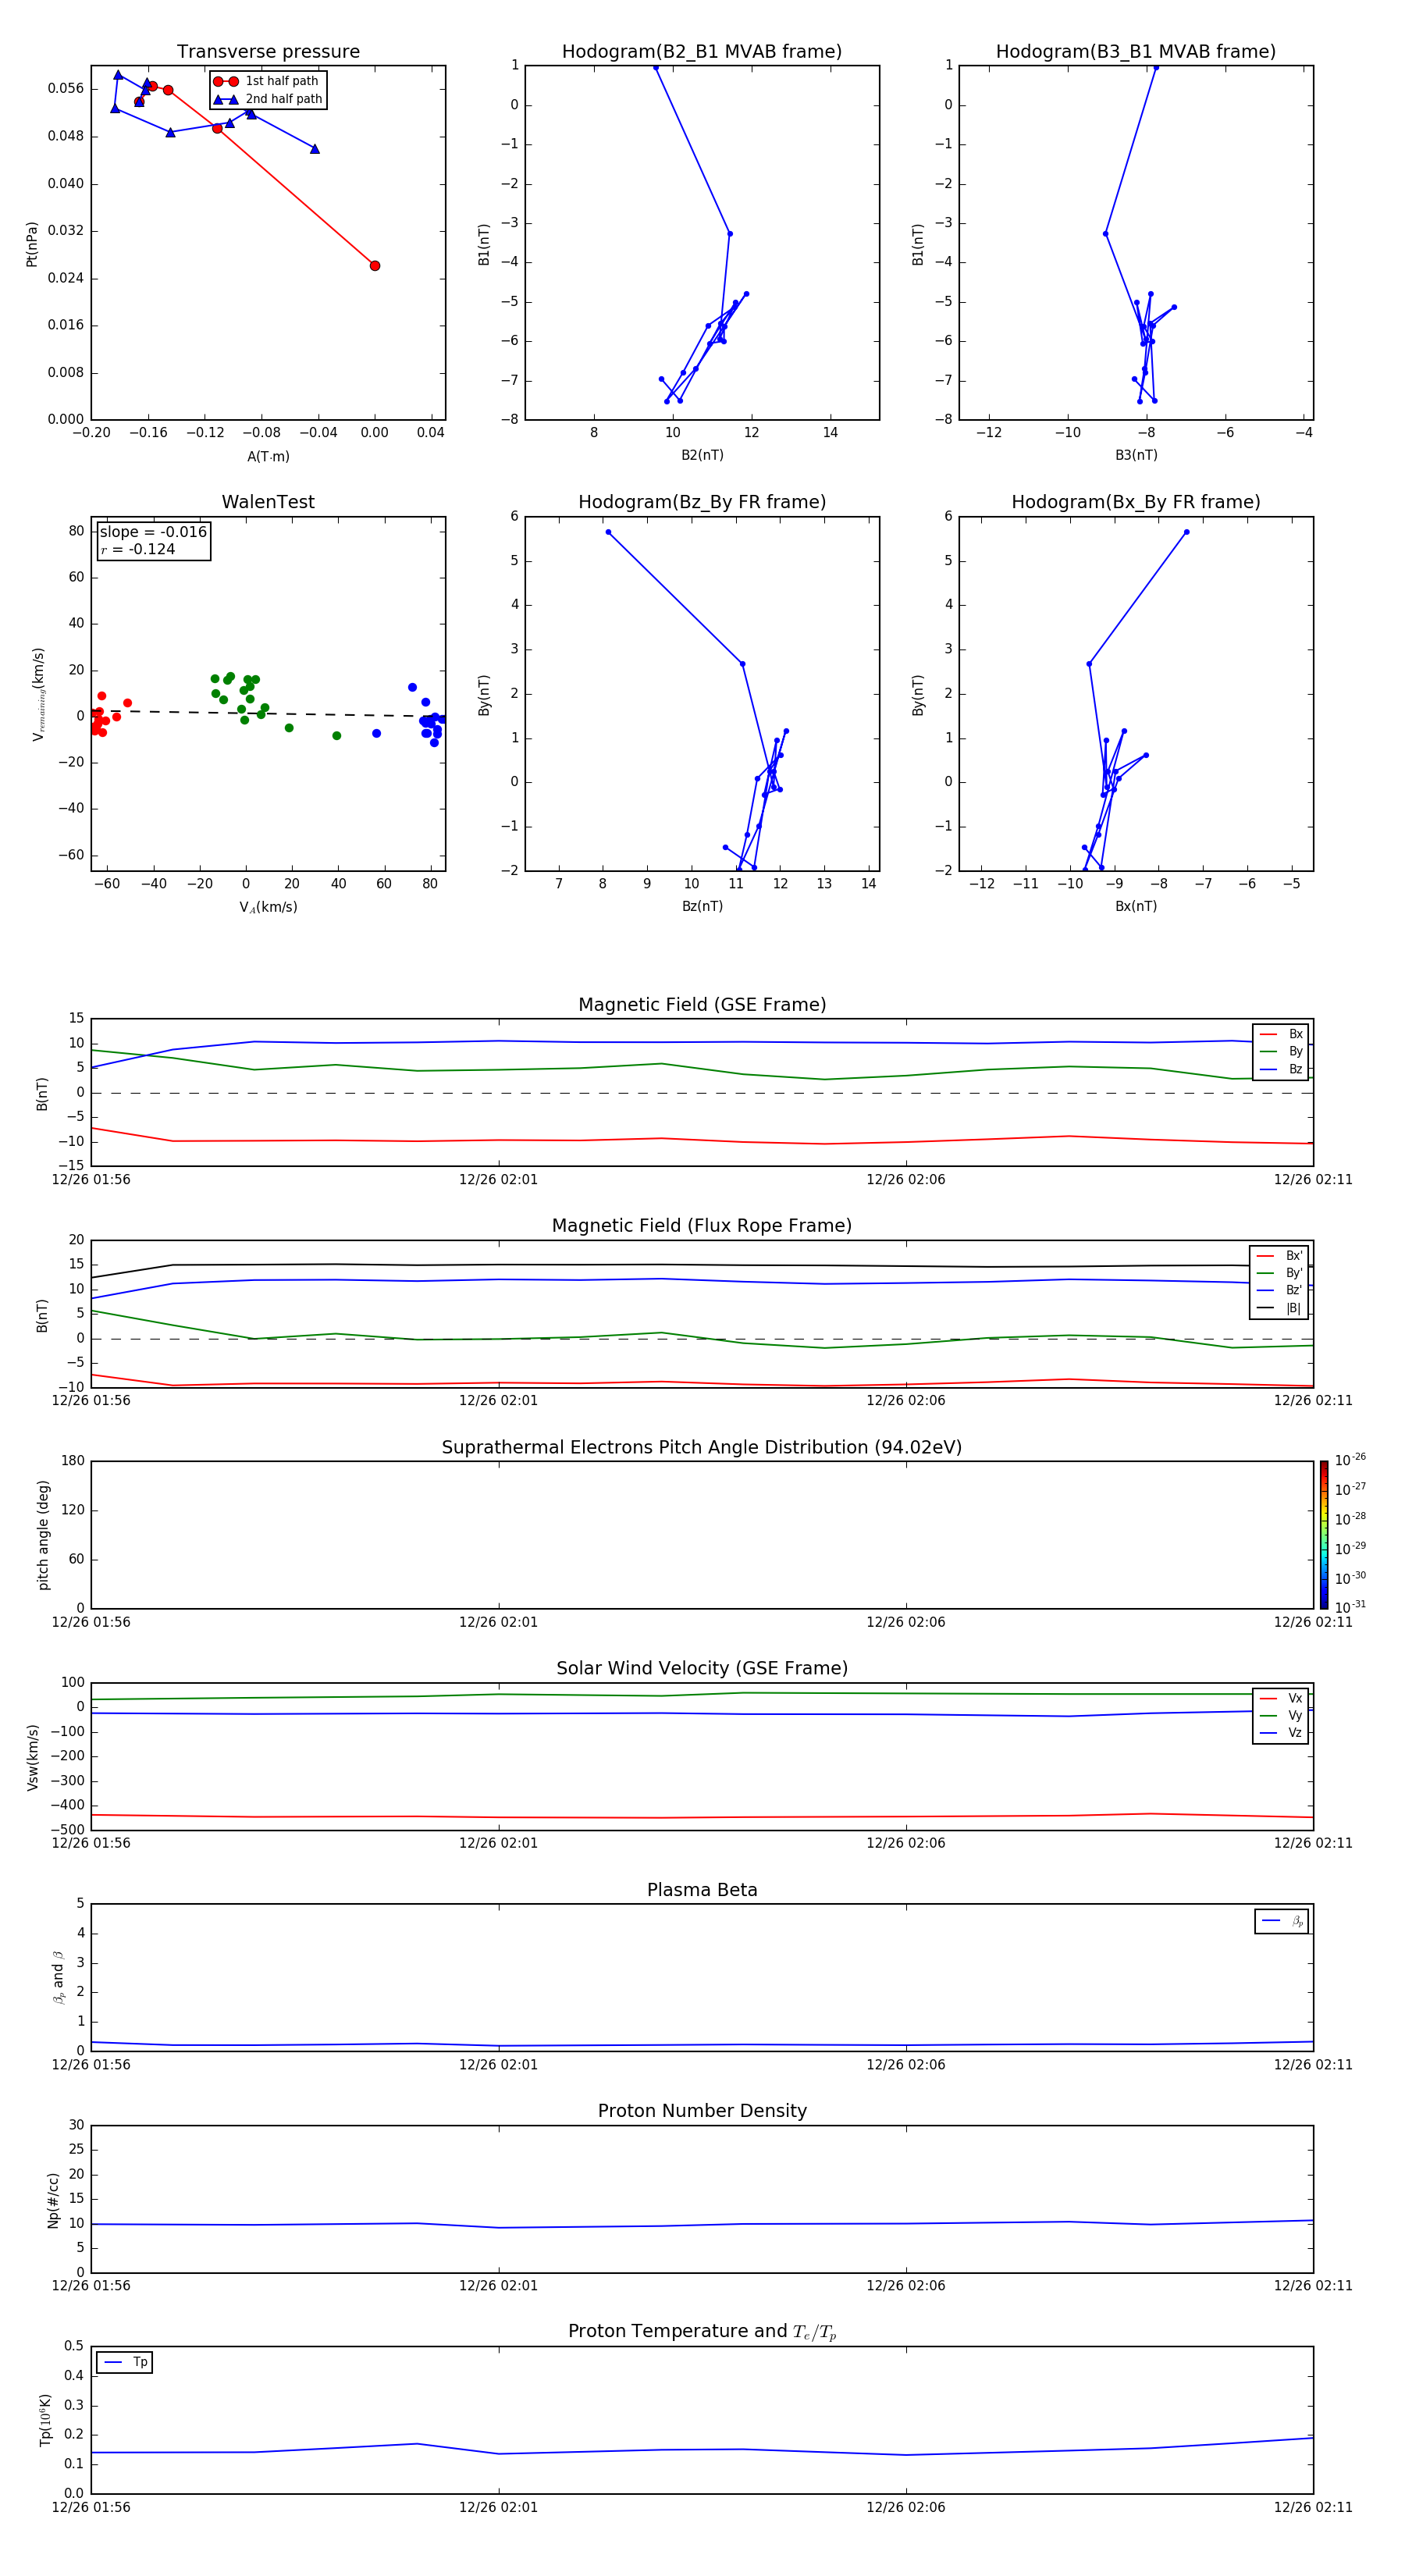Click the Suprathermal Electrons Pitch Angle title
The image size is (1405, 2576).
(702, 1448)
